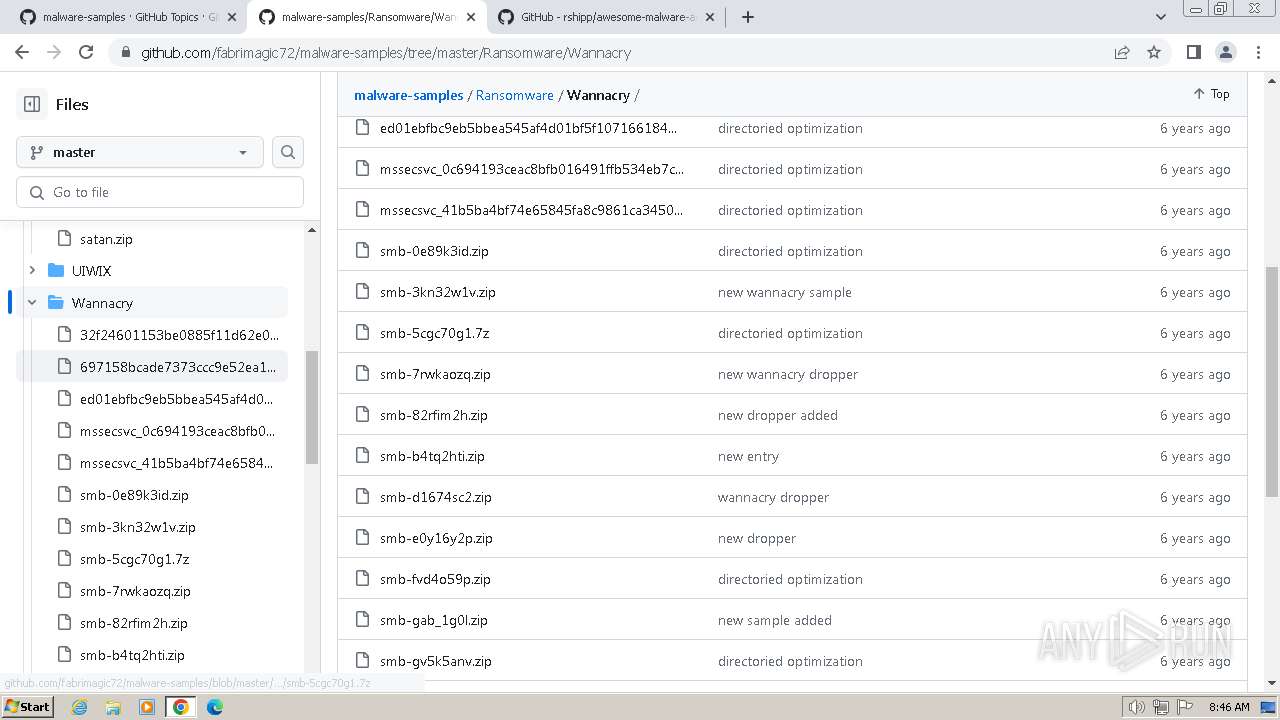This screenshot has width=1280, height=720.
Task: Open smb-gab_1g0l.zip in file list
Action: (434, 620)
